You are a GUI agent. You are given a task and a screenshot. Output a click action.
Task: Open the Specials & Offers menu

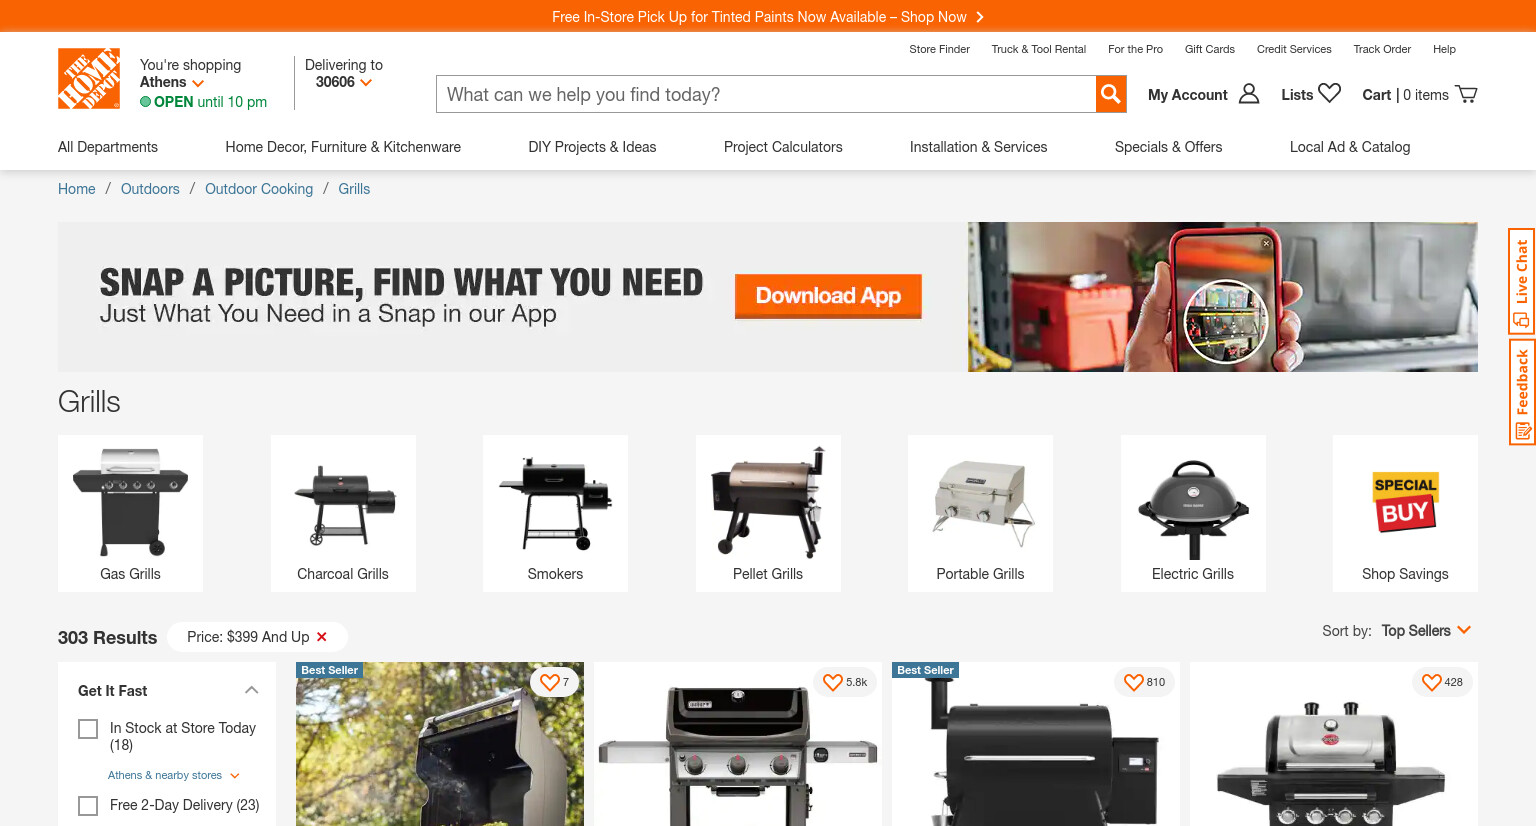pos(1168,147)
